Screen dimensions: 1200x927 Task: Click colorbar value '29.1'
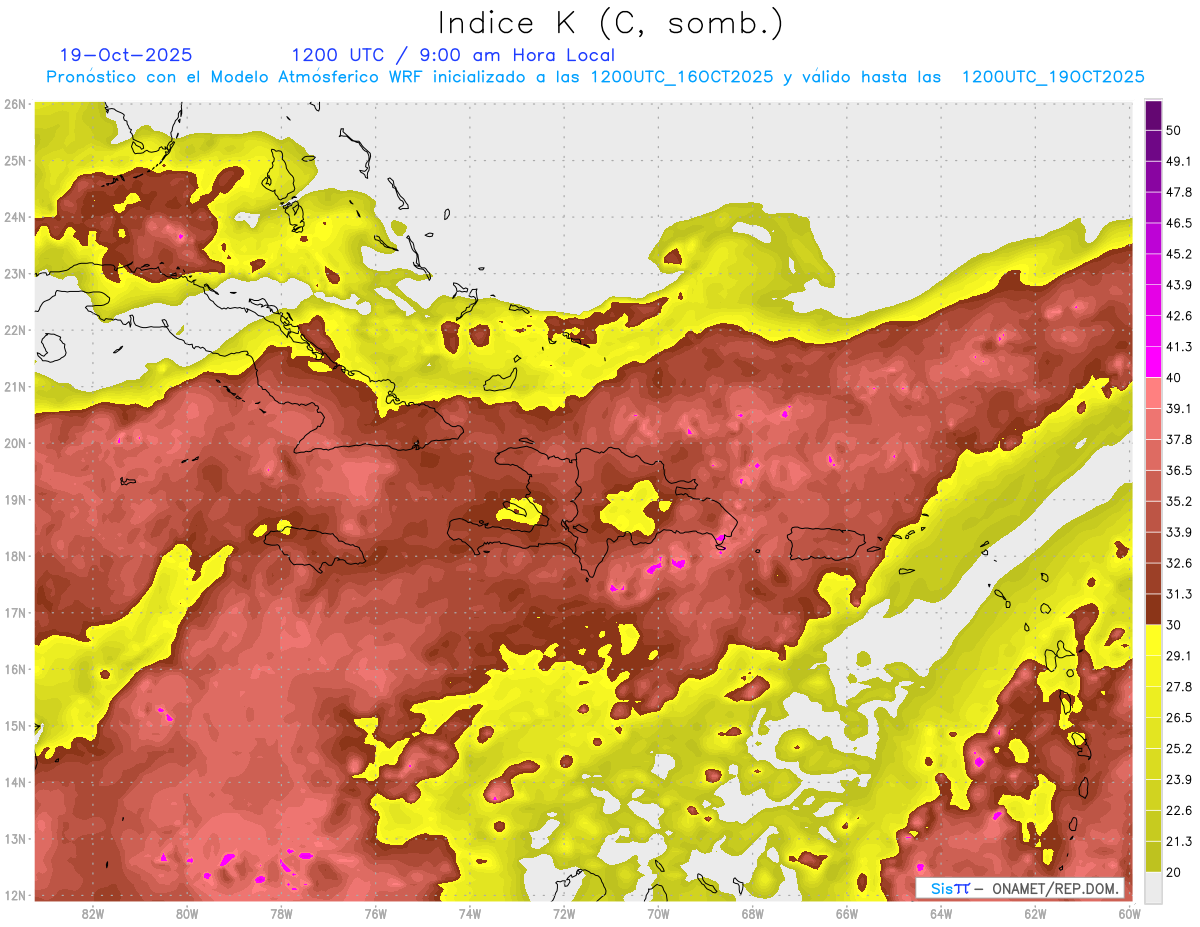(1179, 656)
